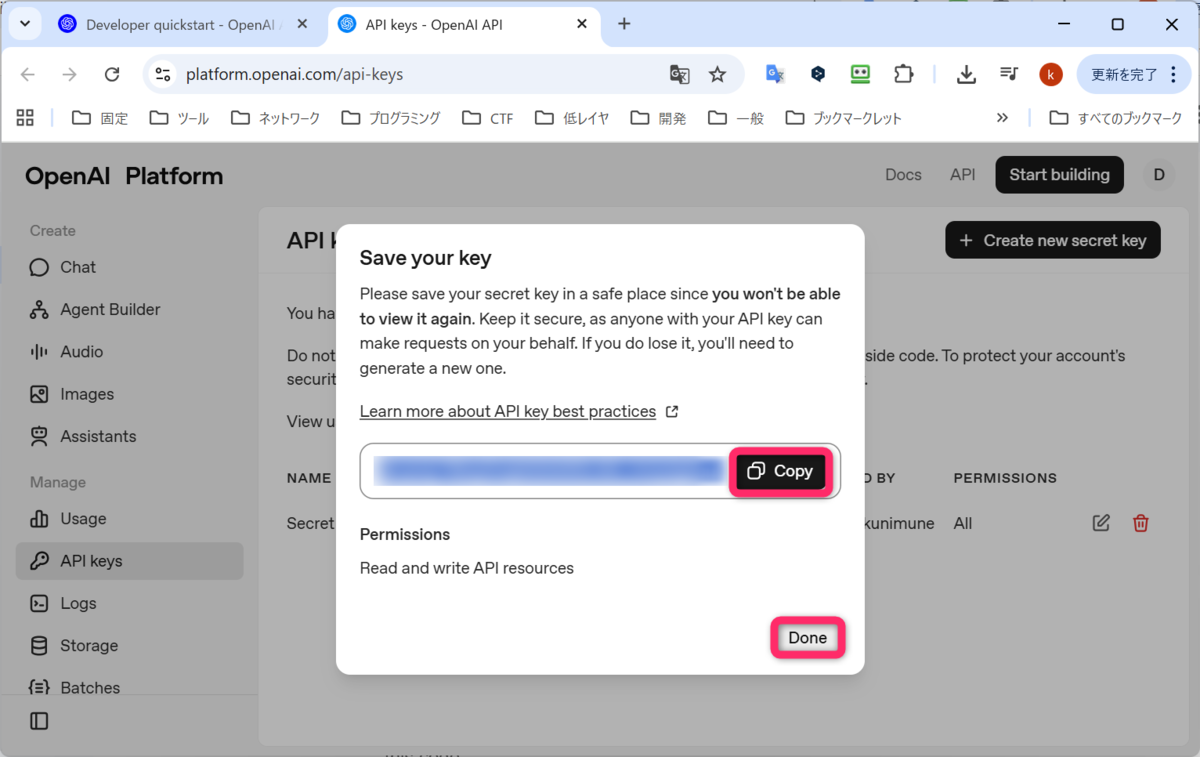Click the PERMISSIONS column header
Viewport: 1200px width, 757px height.
click(x=1005, y=478)
